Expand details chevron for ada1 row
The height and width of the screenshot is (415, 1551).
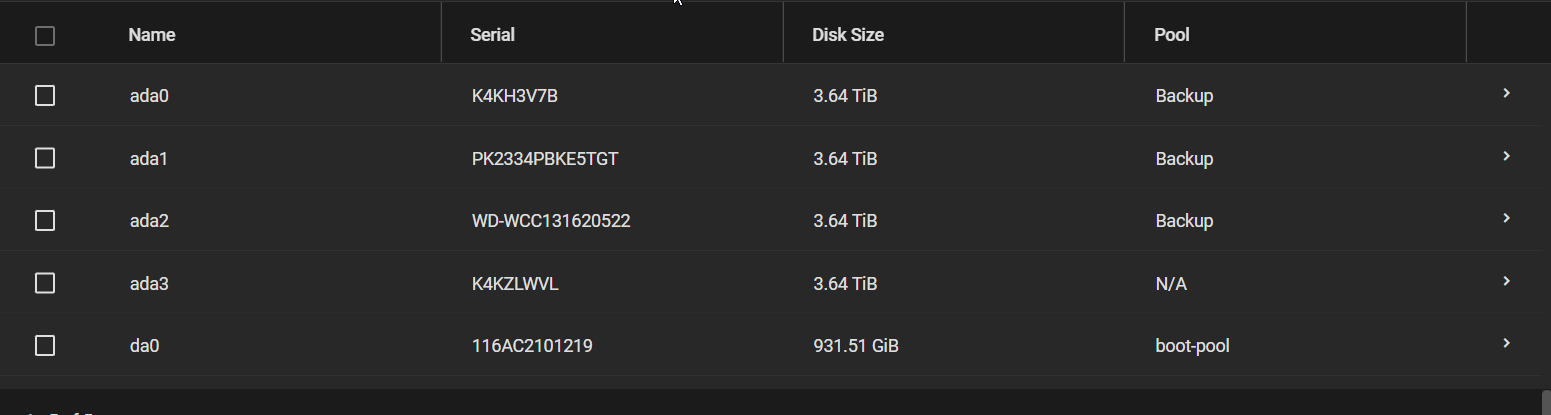coord(1506,156)
